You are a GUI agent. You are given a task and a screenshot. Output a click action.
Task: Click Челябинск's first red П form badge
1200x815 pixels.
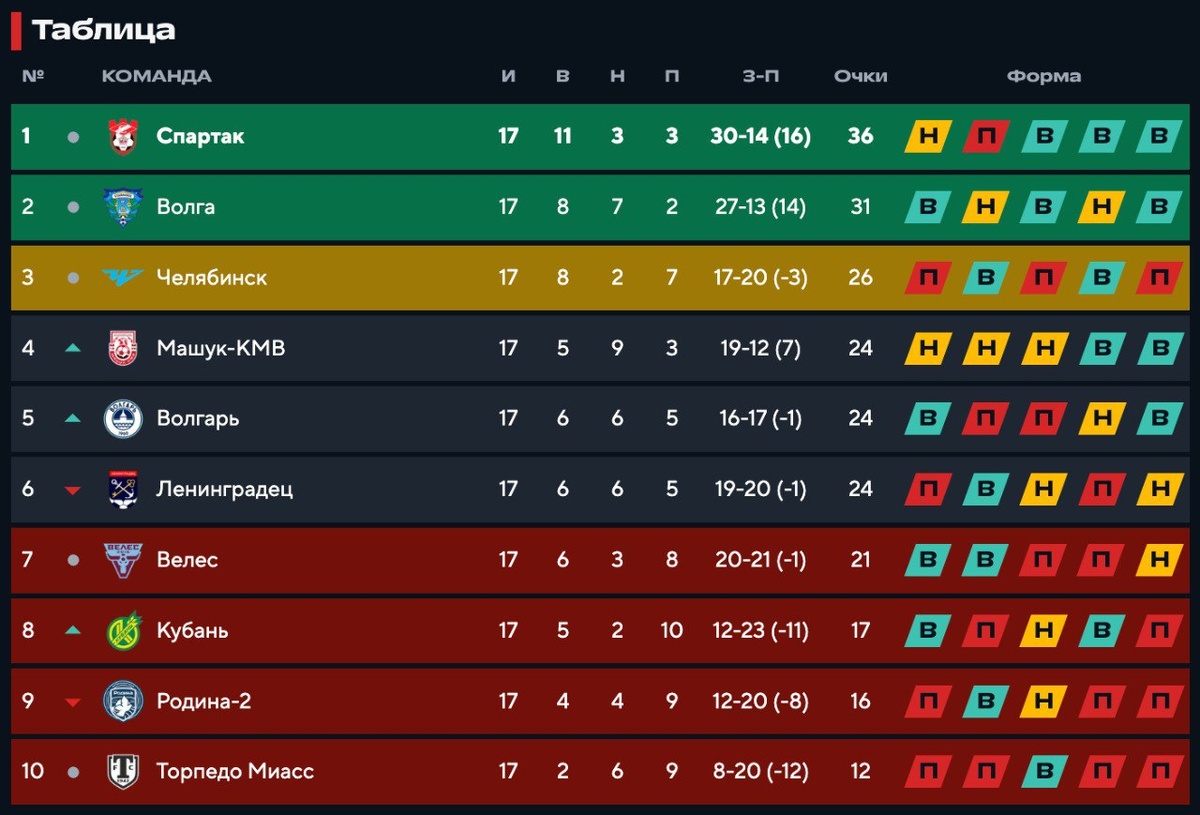point(928,277)
